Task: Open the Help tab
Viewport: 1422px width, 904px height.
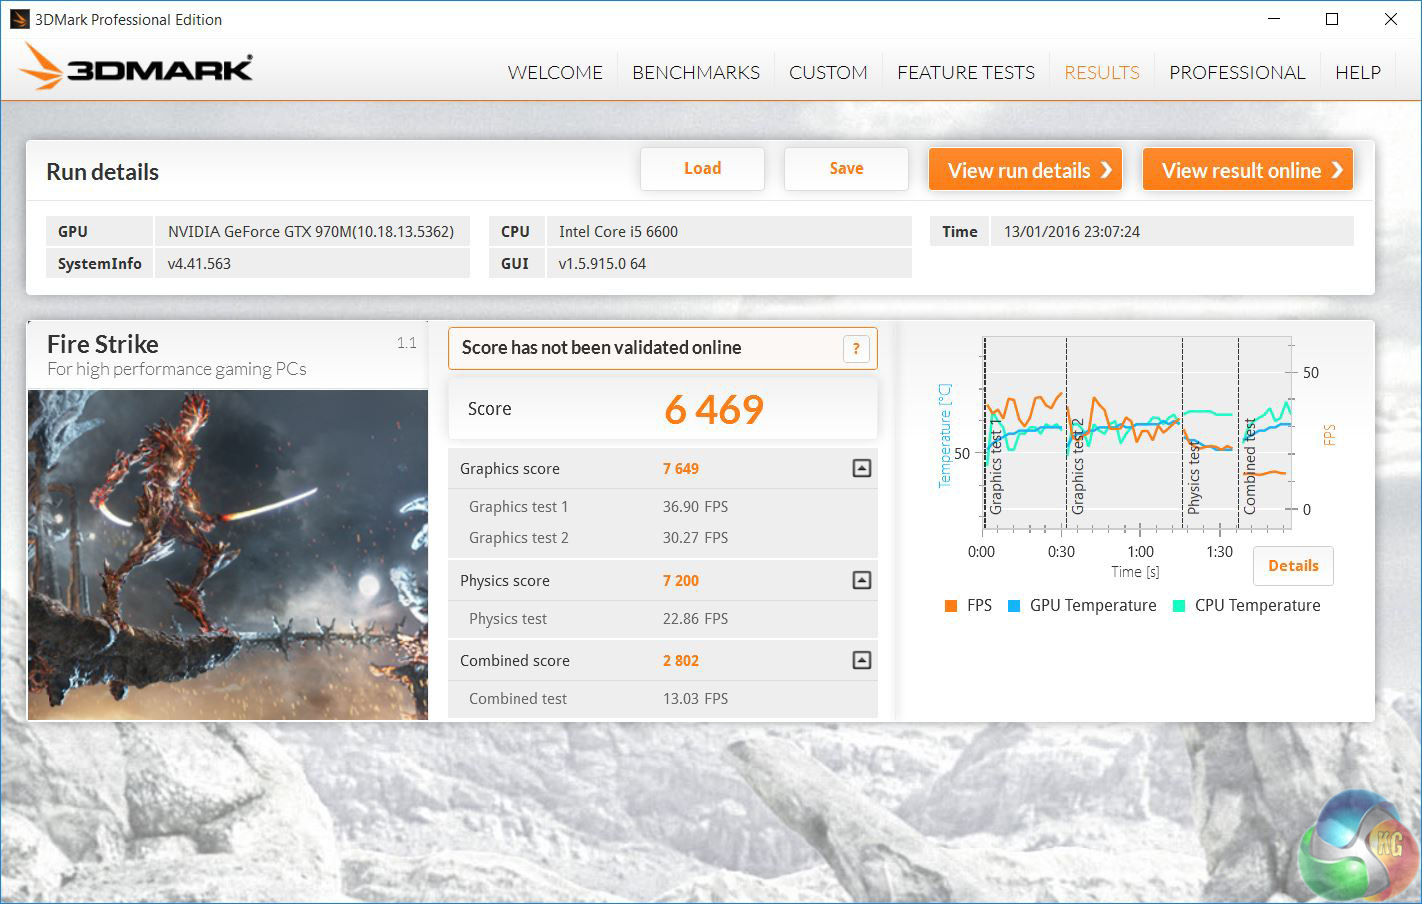Action: coord(1357,73)
